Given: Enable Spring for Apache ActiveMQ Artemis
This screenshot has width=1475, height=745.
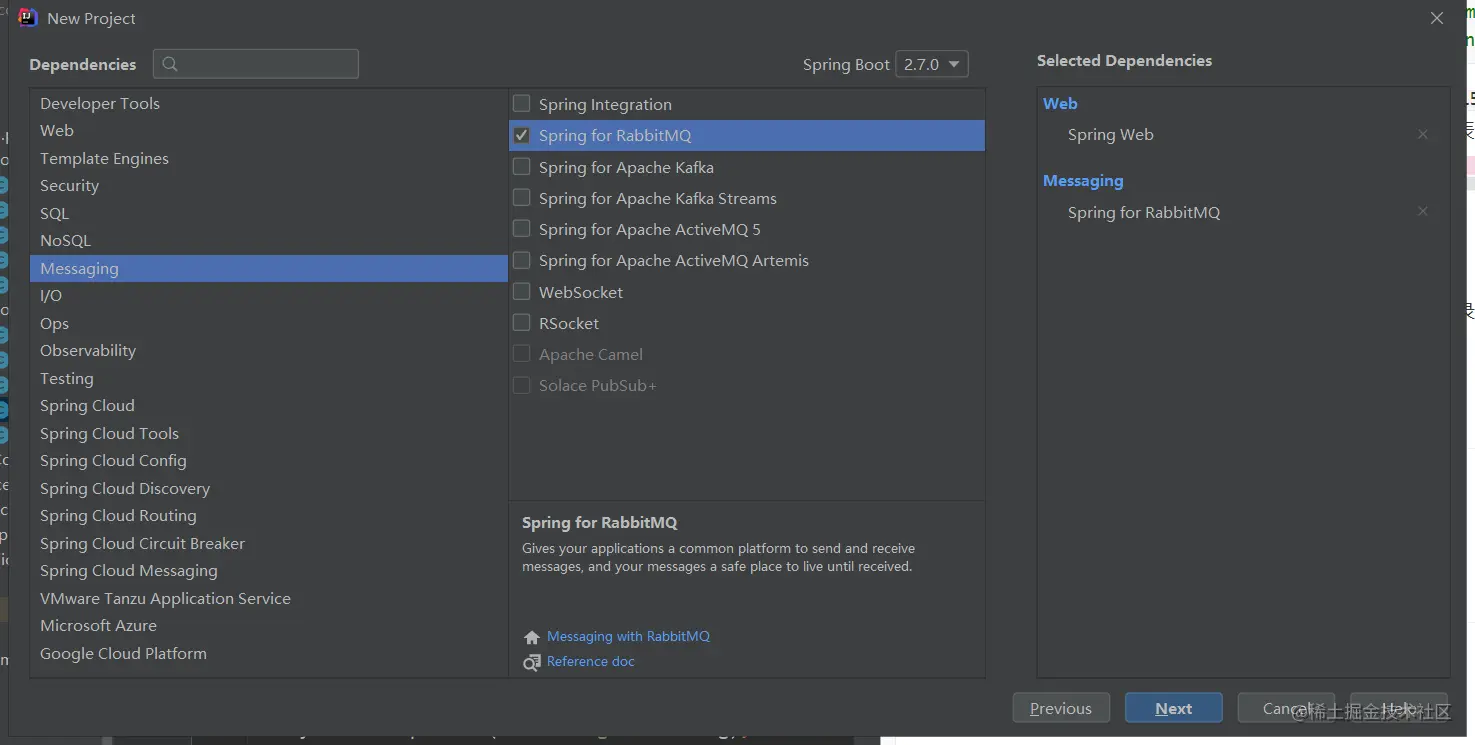Looking at the screenshot, I should pyautogui.click(x=521, y=260).
